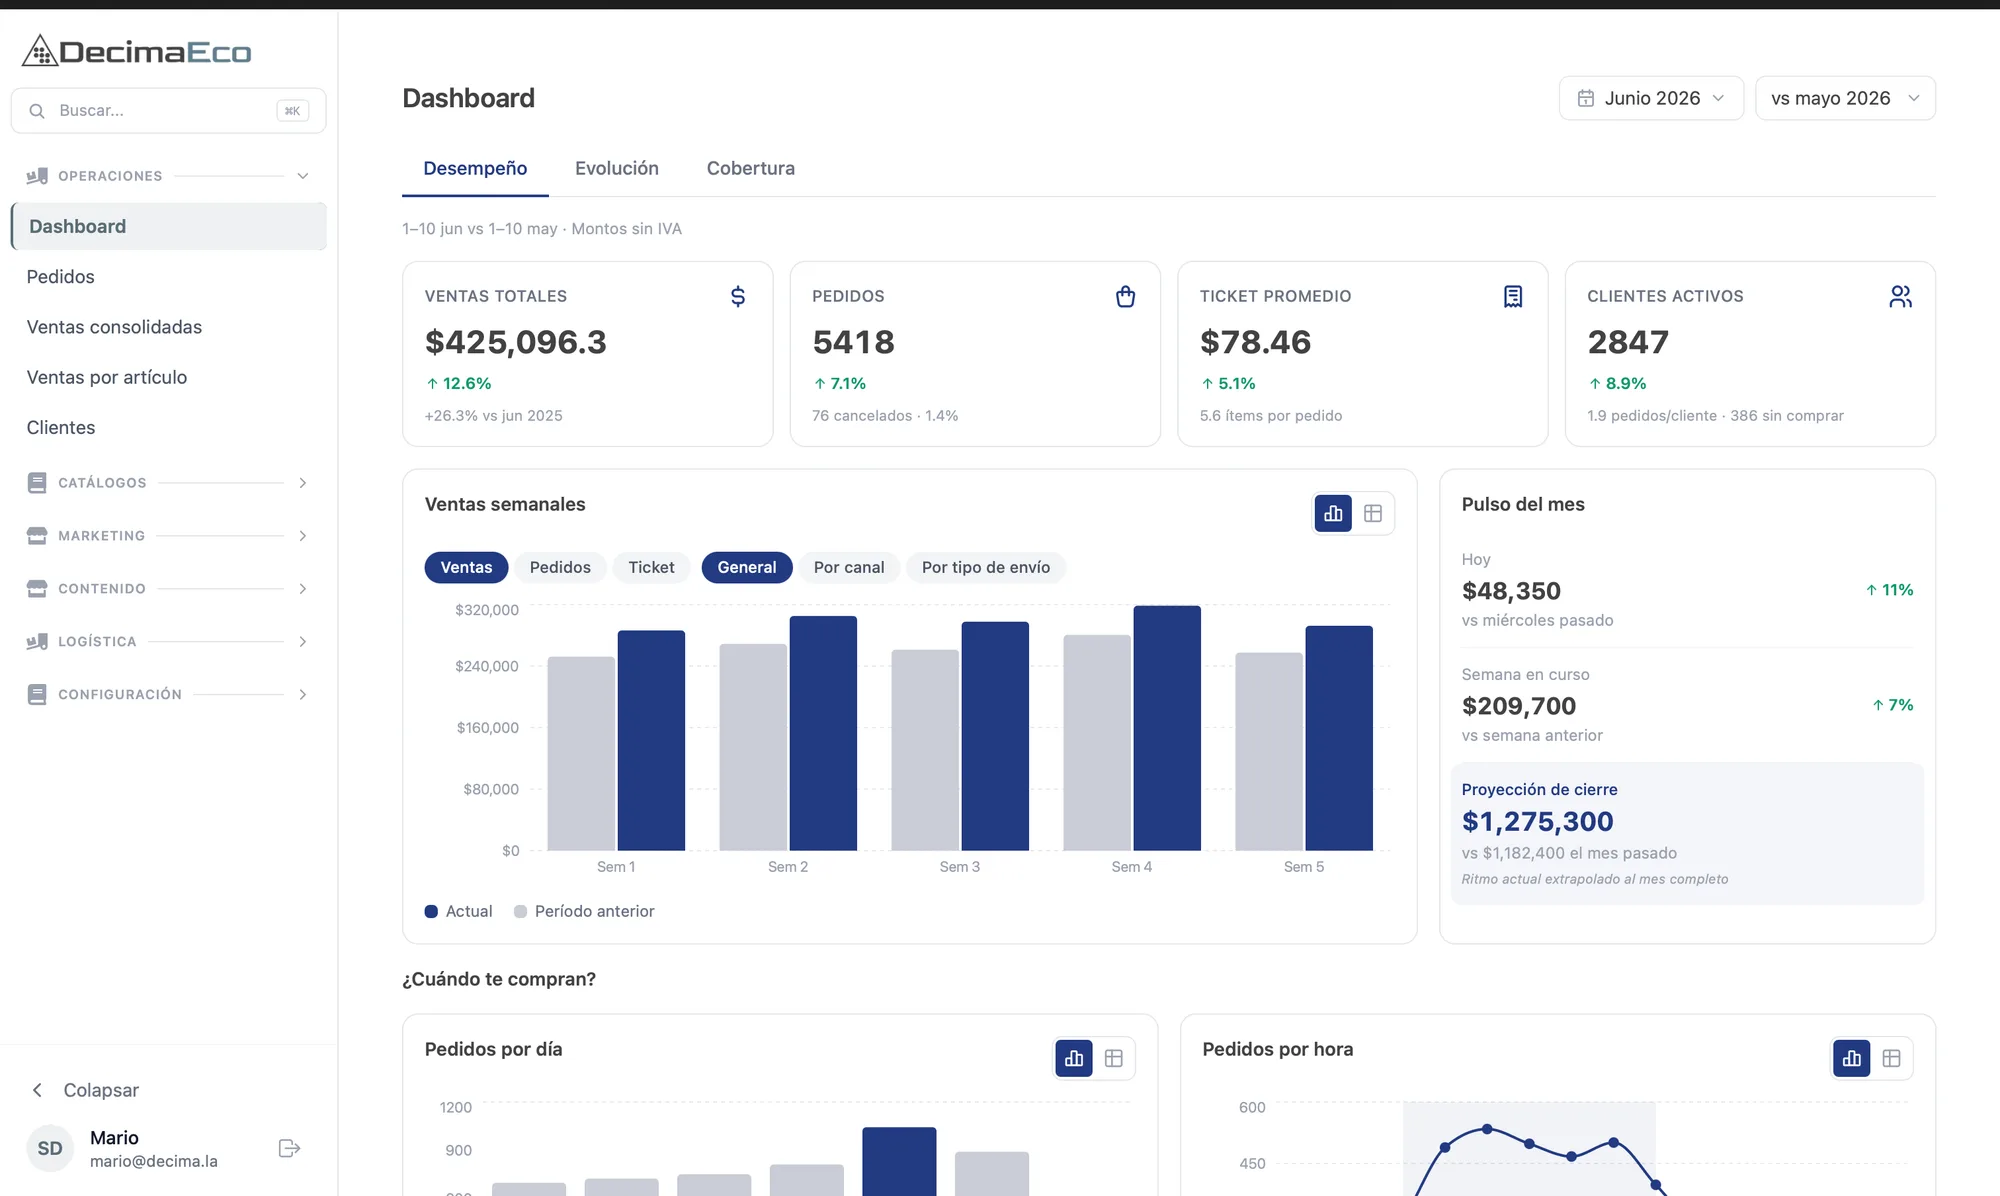Screen dimensions: 2000x1196
Task: Click the Logística forklift icon
Action: 37,642
